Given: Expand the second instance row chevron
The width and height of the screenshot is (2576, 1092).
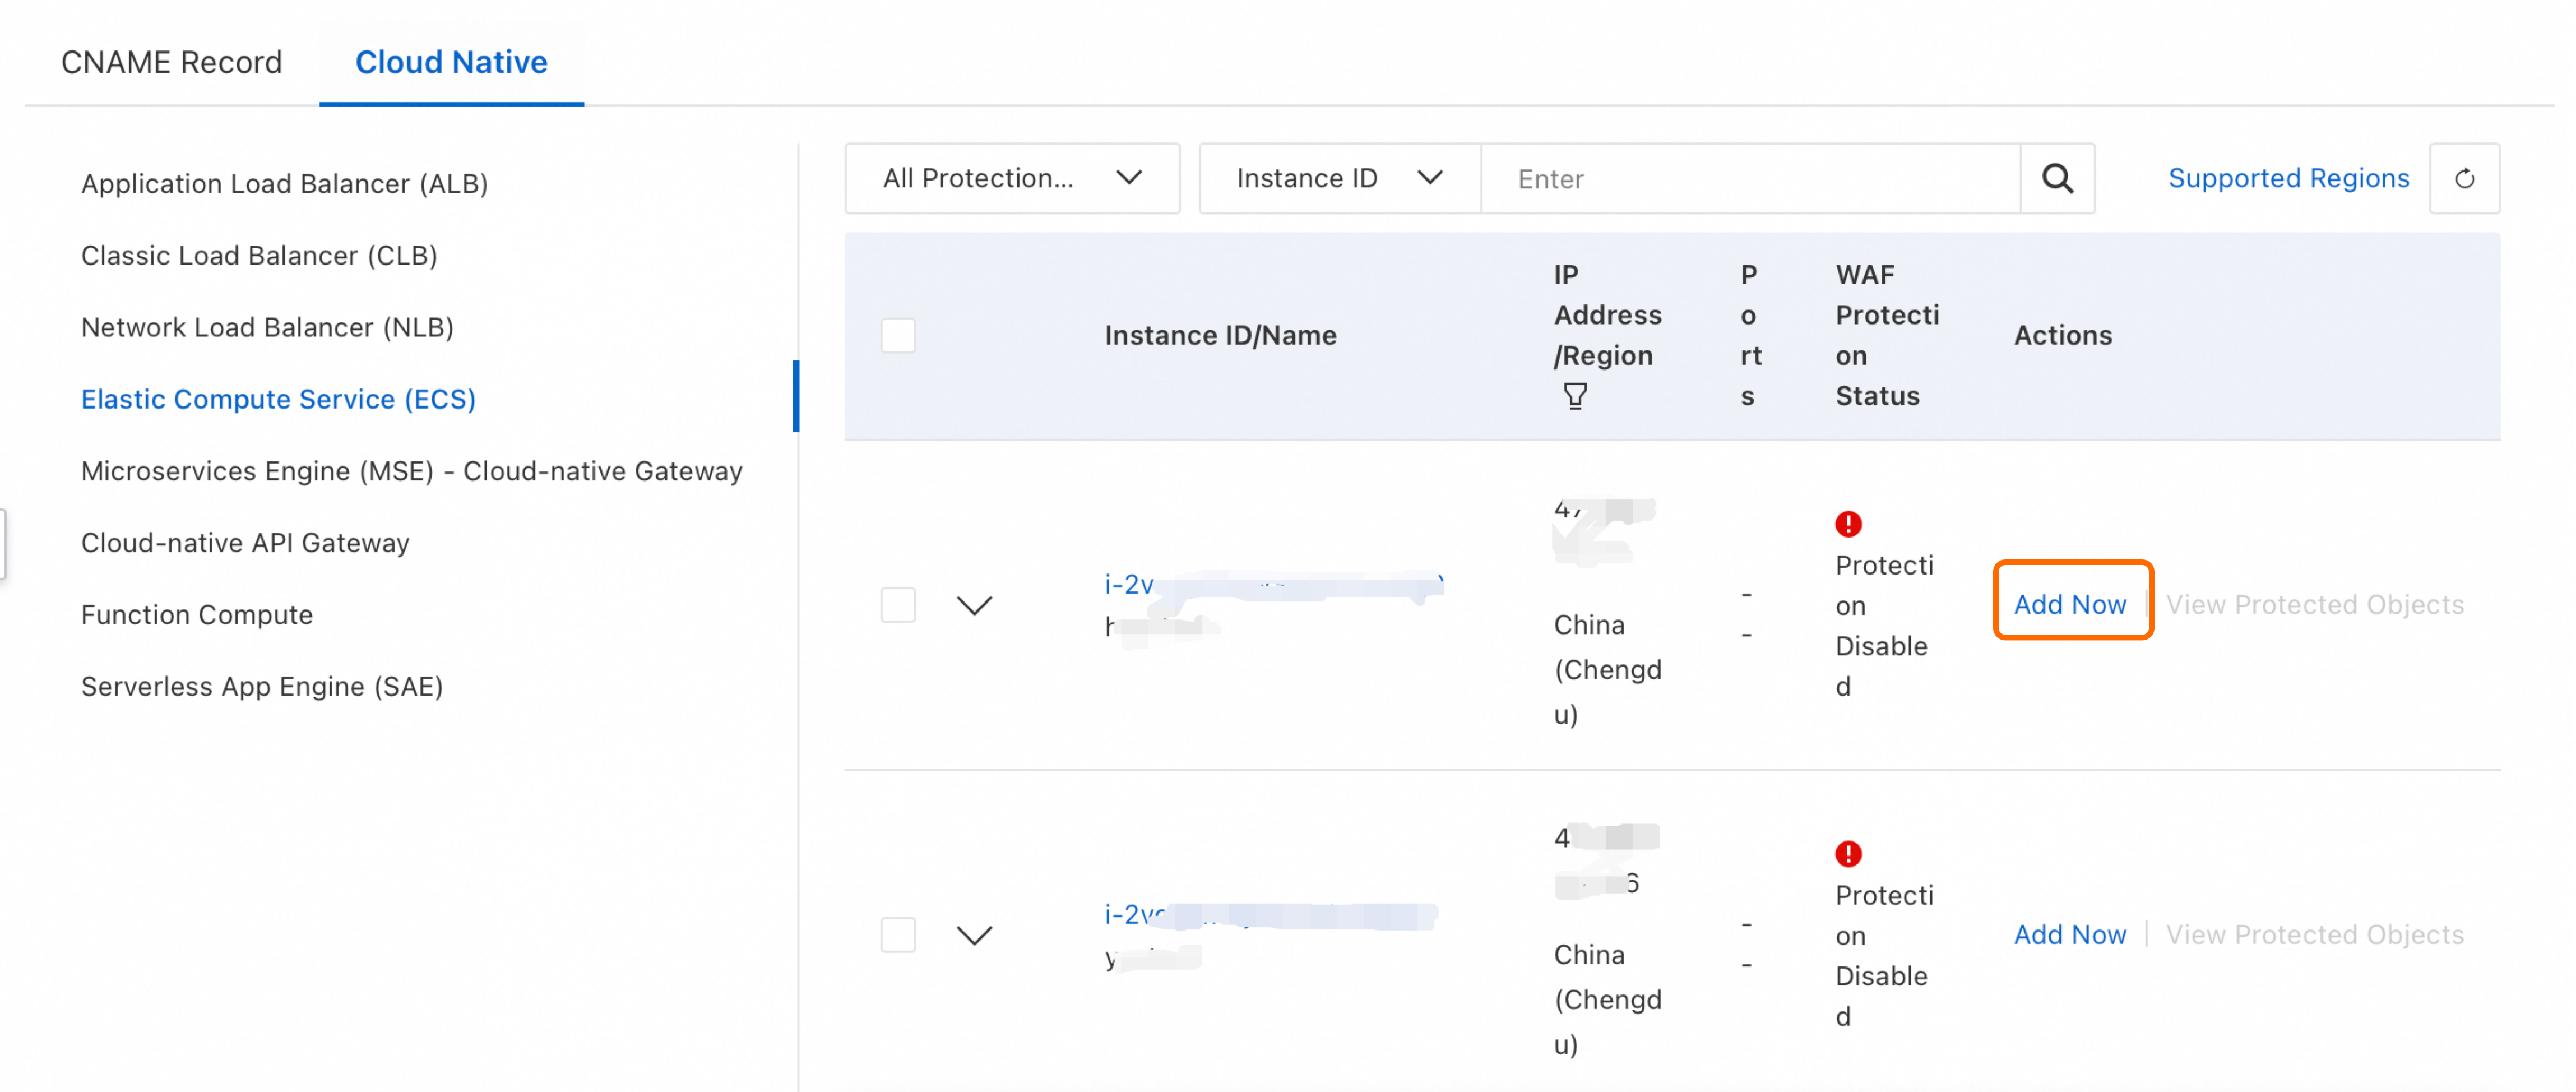Looking at the screenshot, I should point(973,935).
